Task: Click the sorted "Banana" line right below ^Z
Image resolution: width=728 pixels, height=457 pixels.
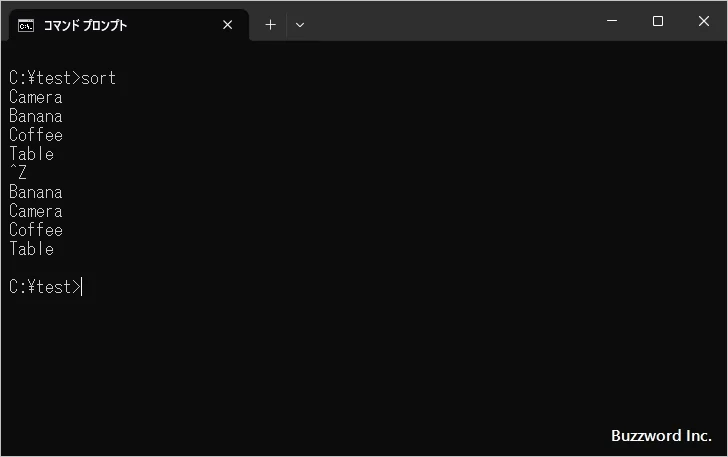Action: tap(36, 192)
